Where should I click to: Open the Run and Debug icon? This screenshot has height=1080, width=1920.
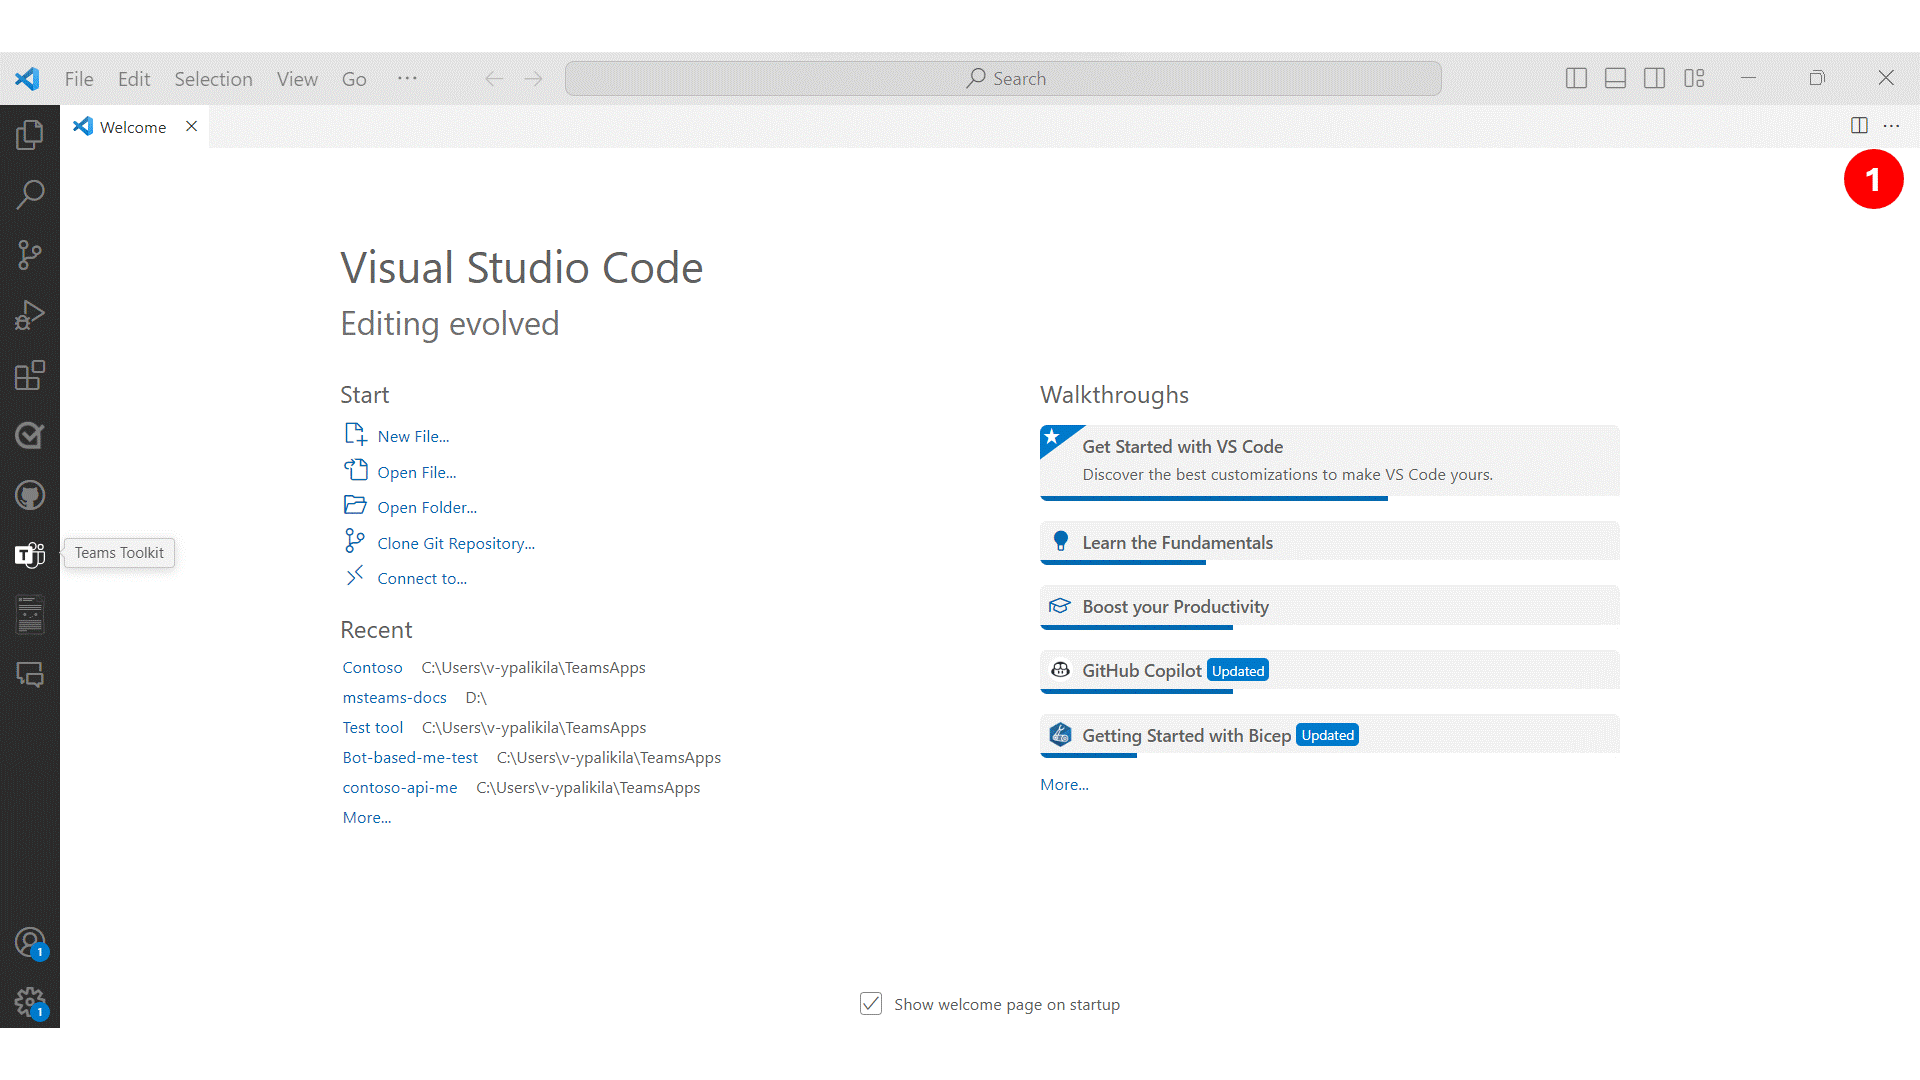click(x=29, y=314)
